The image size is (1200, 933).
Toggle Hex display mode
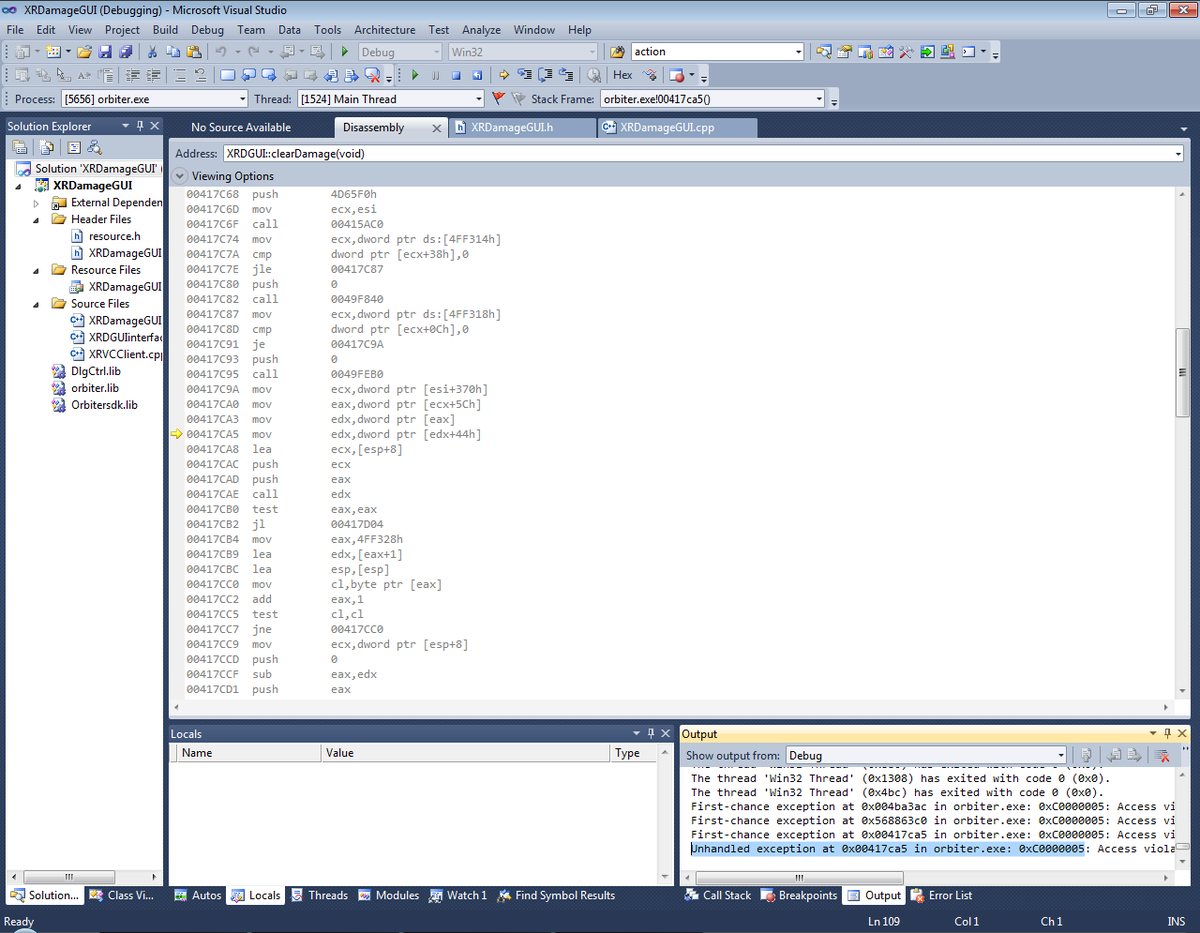point(622,75)
